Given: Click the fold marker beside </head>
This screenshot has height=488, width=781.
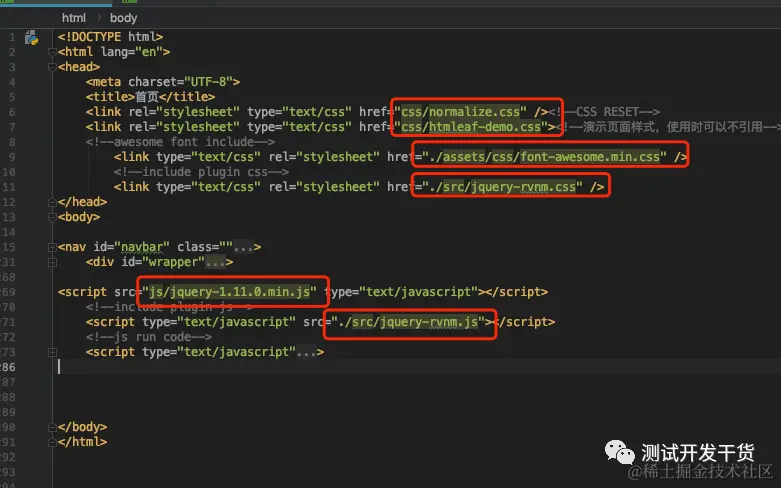Looking at the screenshot, I should pos(52,202).
